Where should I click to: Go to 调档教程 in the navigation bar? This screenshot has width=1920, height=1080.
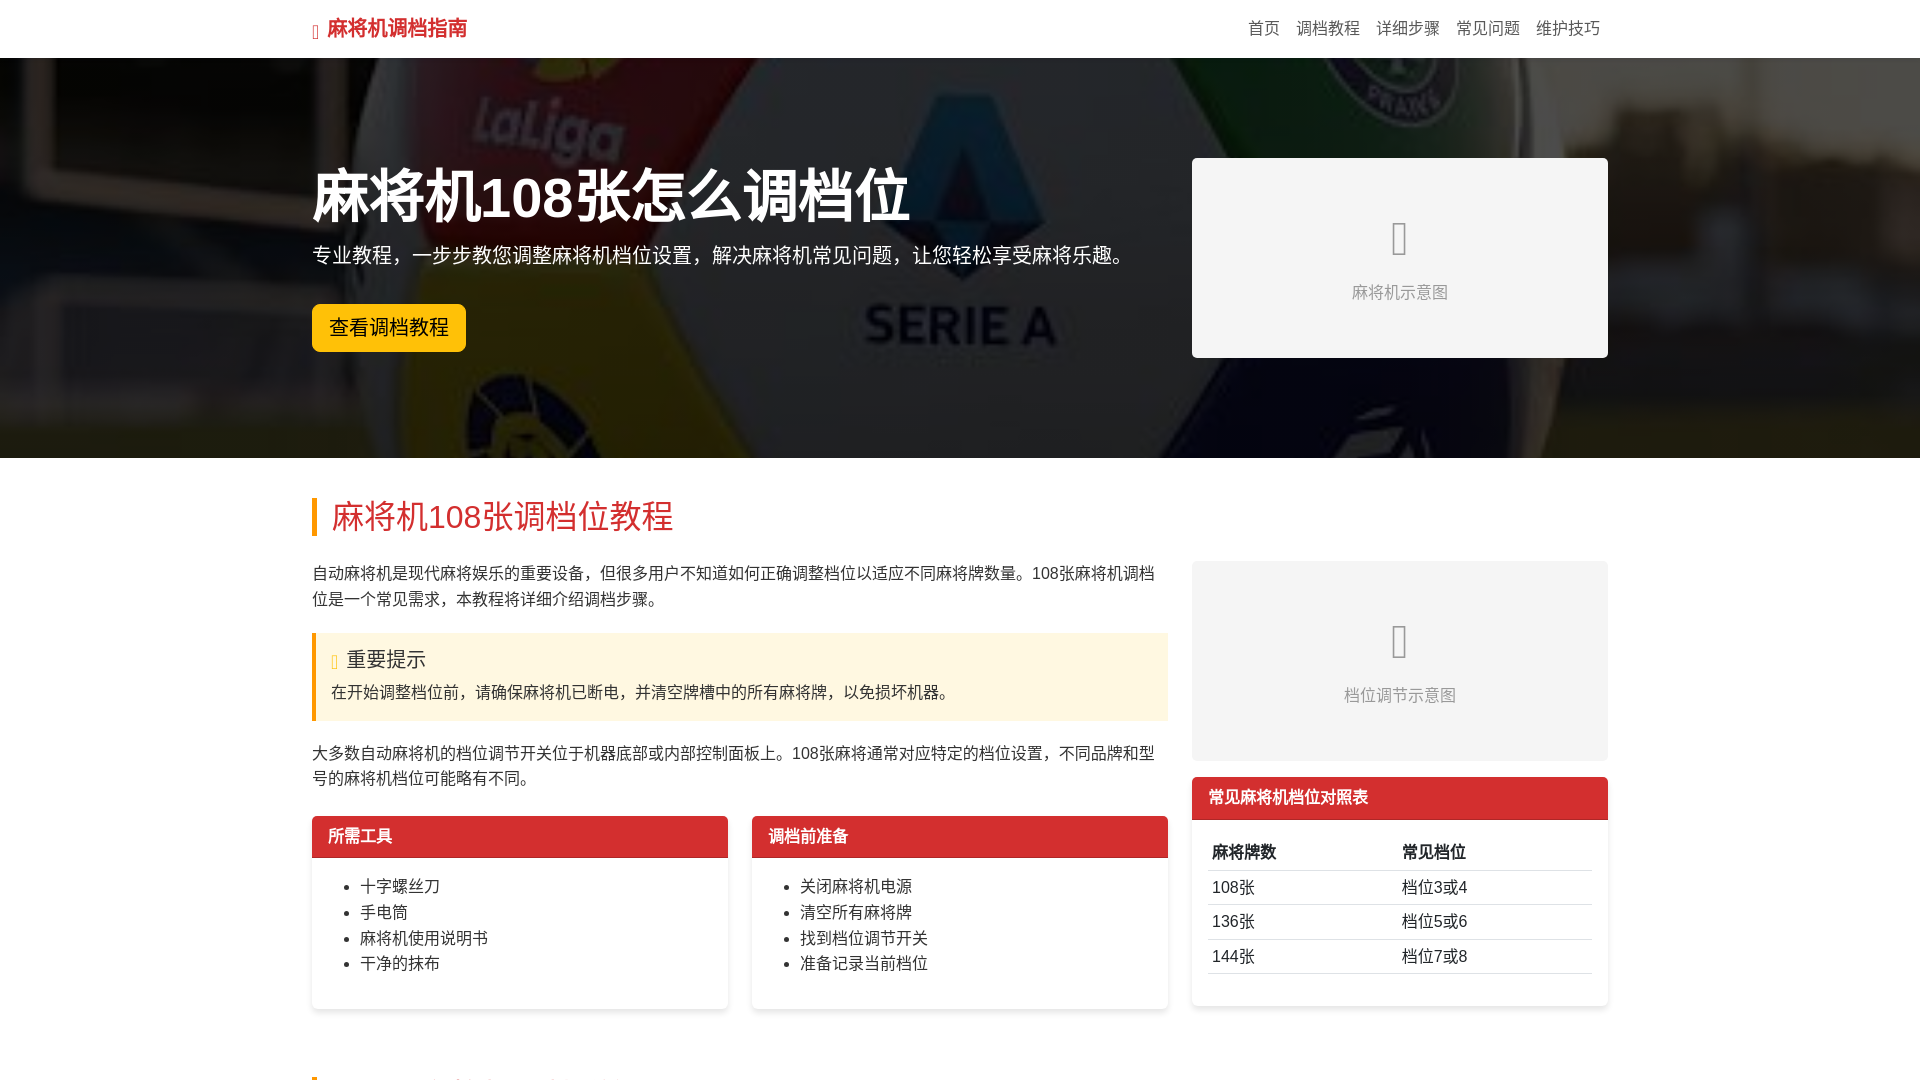coord(1328,29)
